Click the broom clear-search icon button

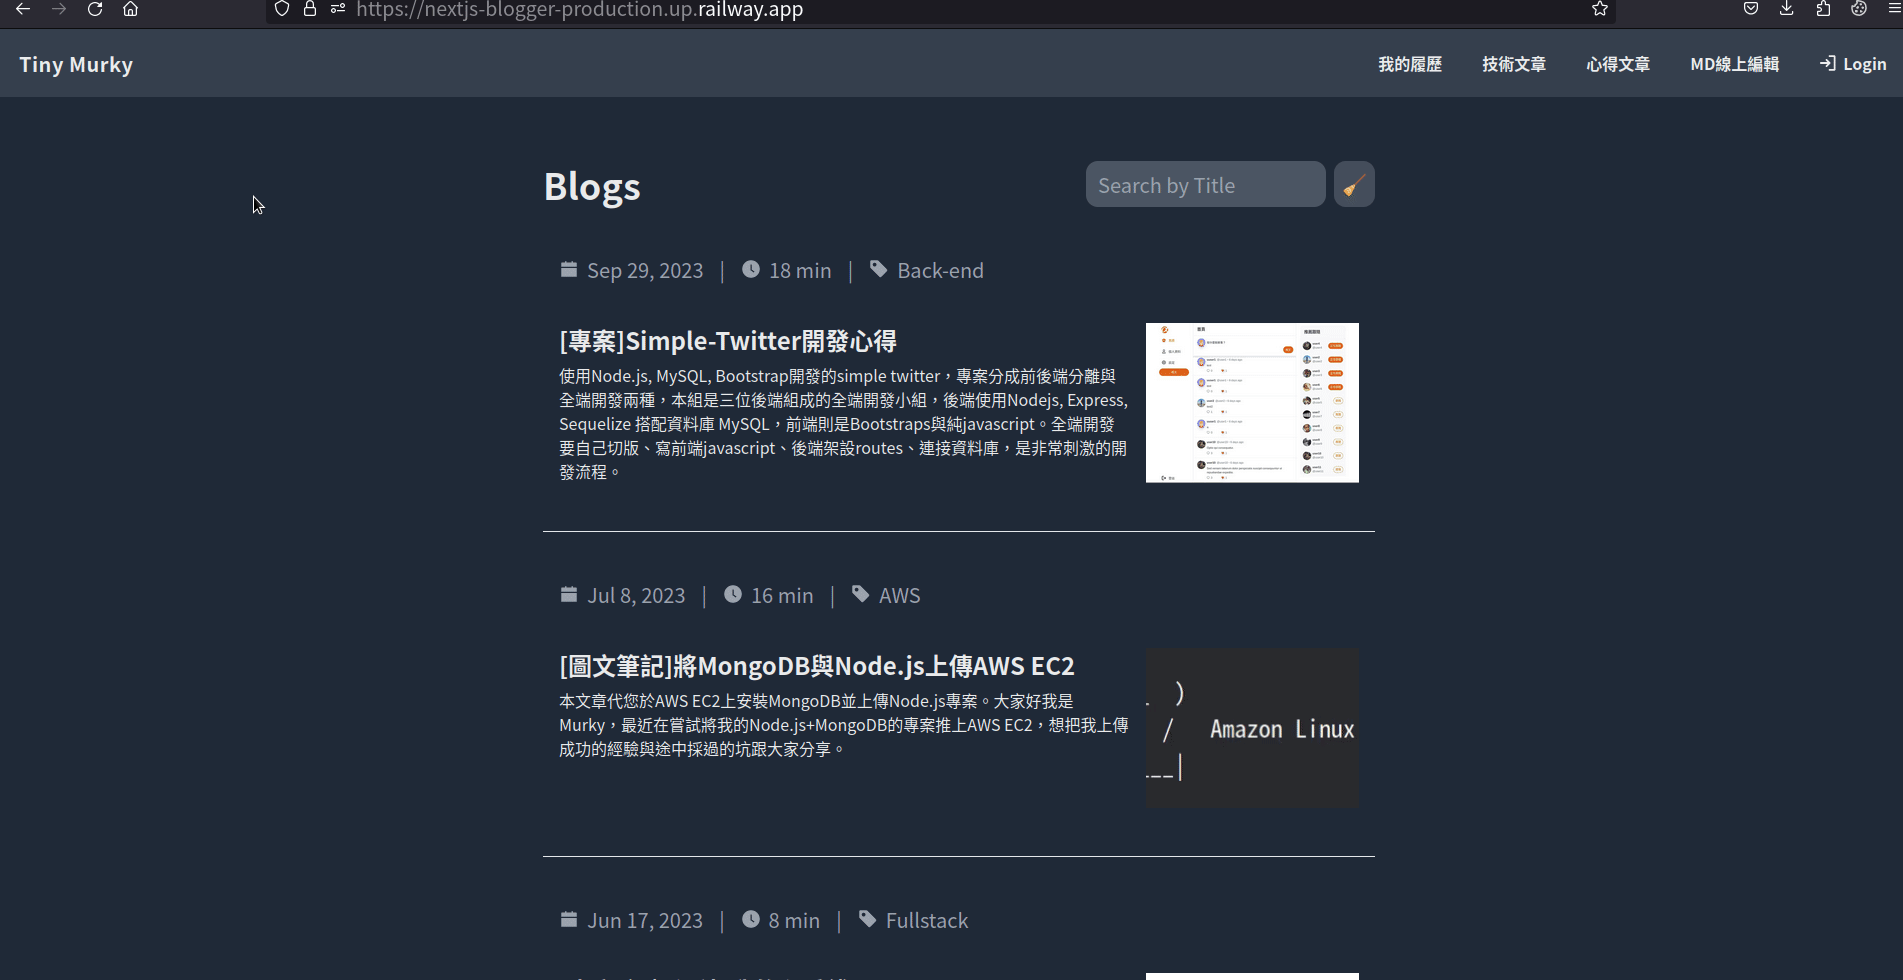pos(1354,185)
